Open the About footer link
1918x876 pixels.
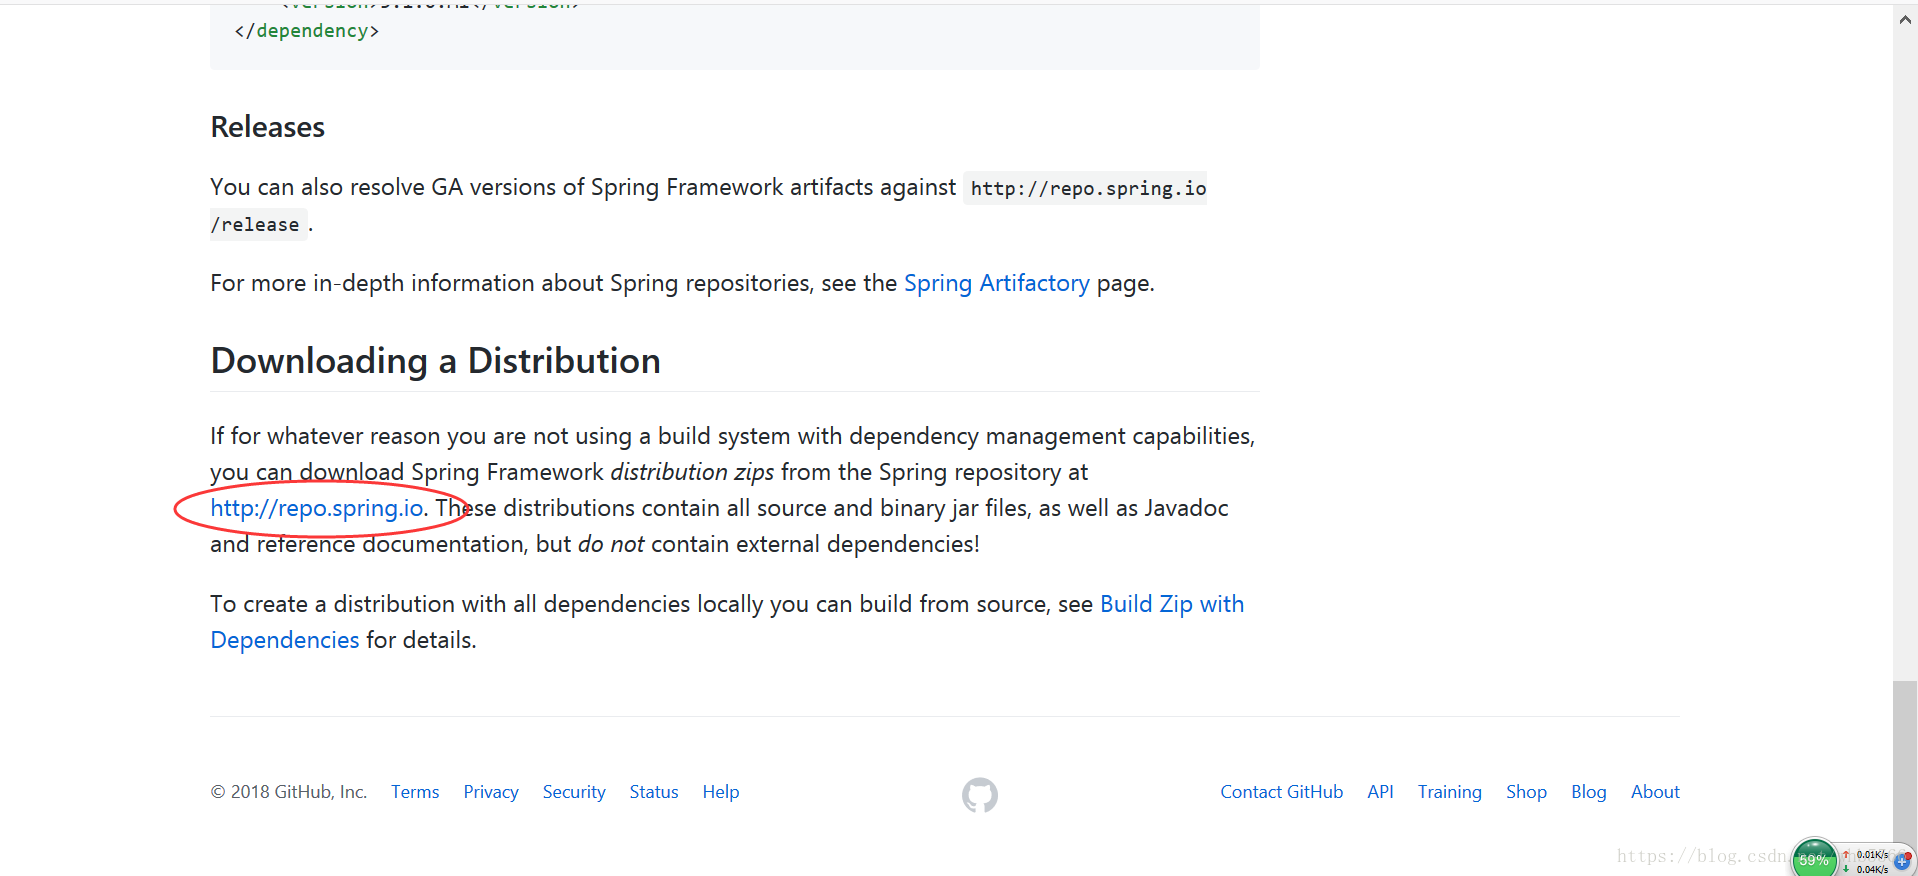click(1655, 792)
